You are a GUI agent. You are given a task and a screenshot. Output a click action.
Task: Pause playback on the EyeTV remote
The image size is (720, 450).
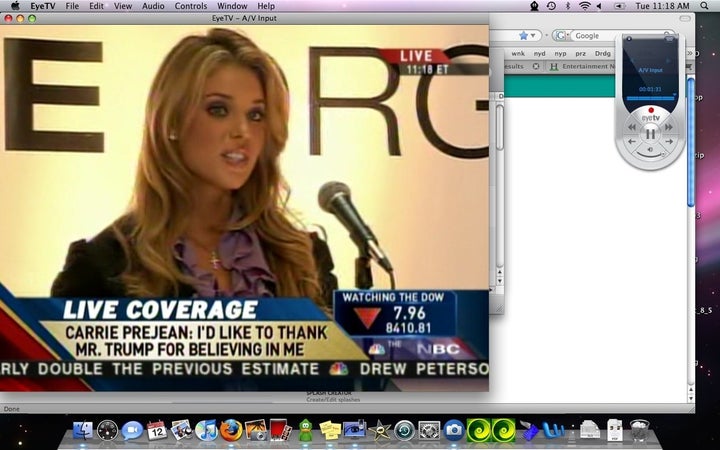[650, 134]
